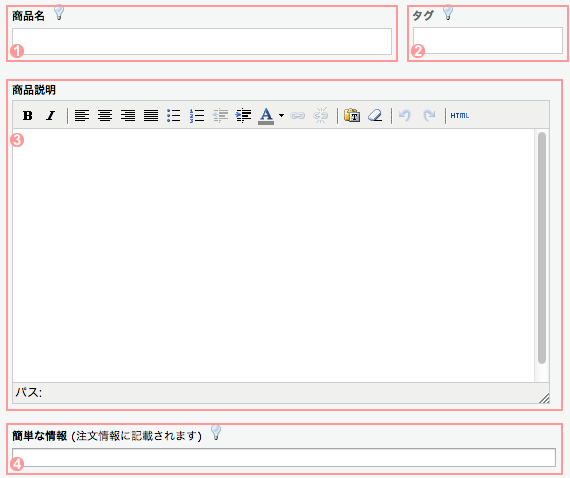Show the hint lightbulb next to タグ
The height and width of the screenshot is (478, 570).
point(448,12)
